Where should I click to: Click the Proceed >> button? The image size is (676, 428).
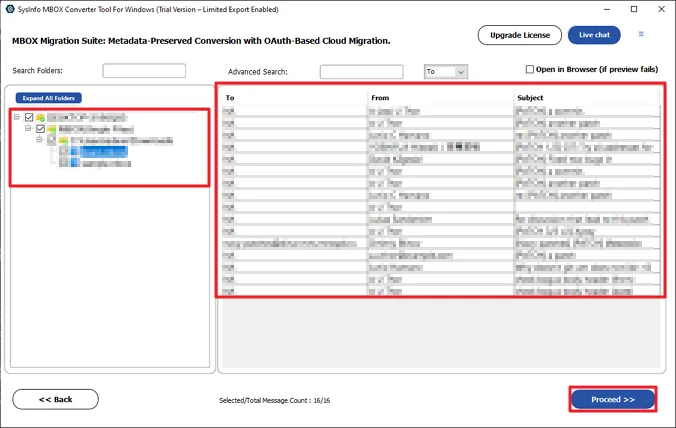(x=613, y=400)
